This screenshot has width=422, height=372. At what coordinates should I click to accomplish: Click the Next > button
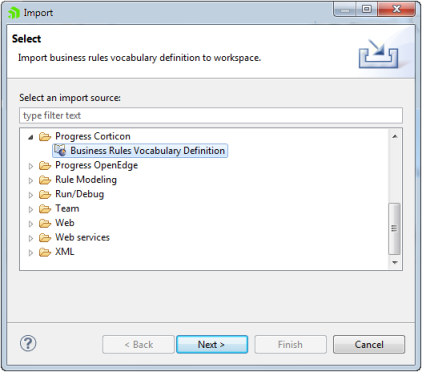point(212,344)
